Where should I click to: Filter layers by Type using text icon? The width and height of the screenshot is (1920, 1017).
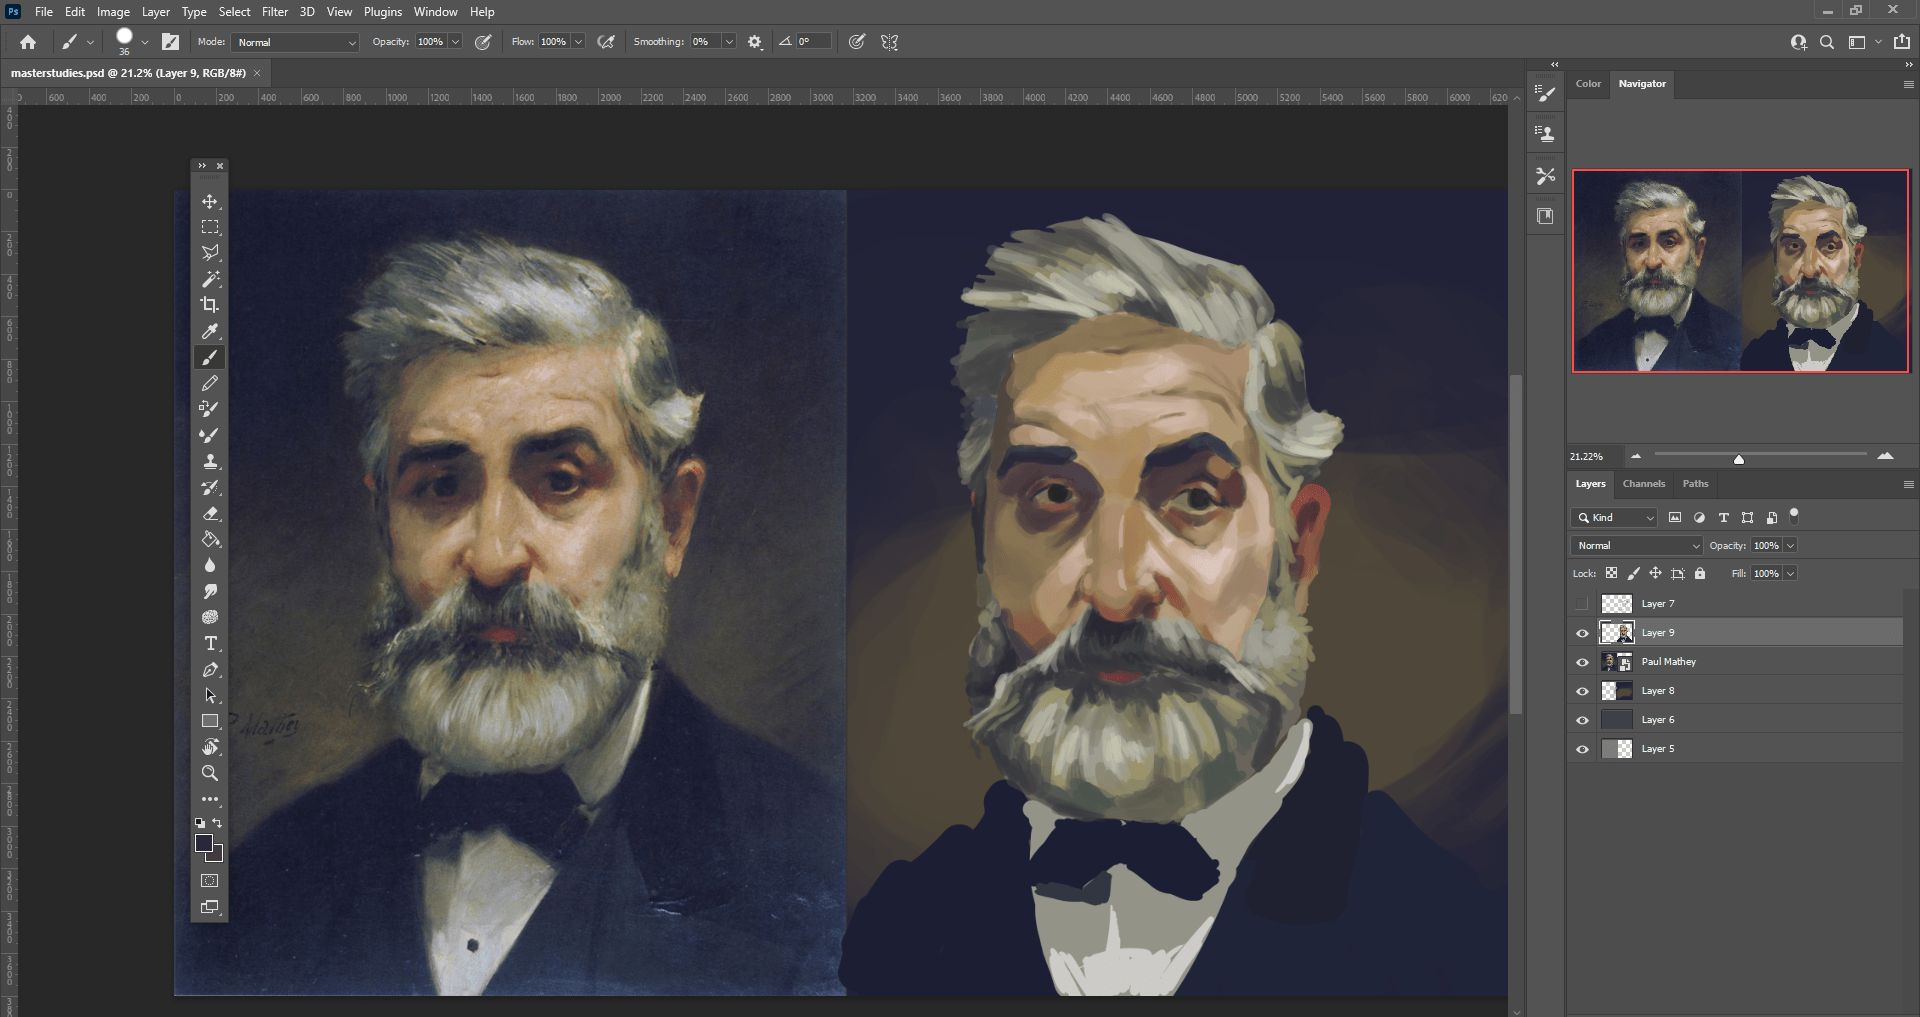coord(1723,517)
